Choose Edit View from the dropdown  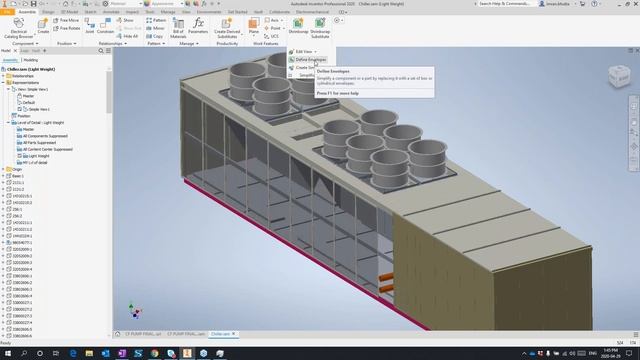(303, 52)
